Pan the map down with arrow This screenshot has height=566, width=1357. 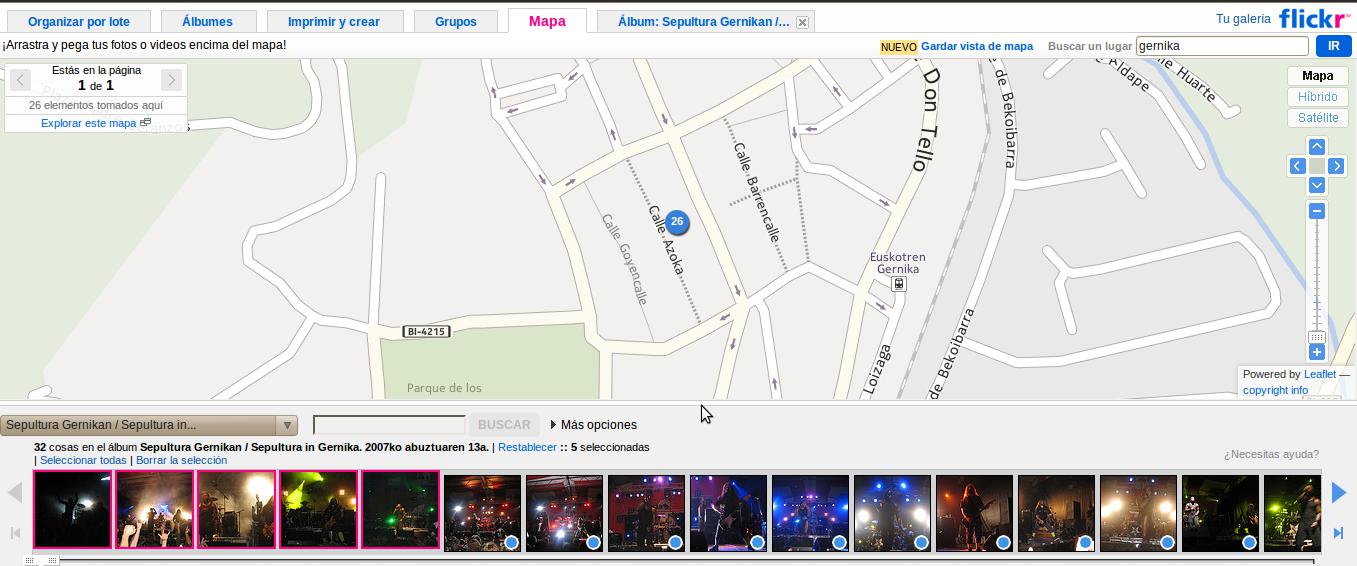click(x=1317, y=185)
